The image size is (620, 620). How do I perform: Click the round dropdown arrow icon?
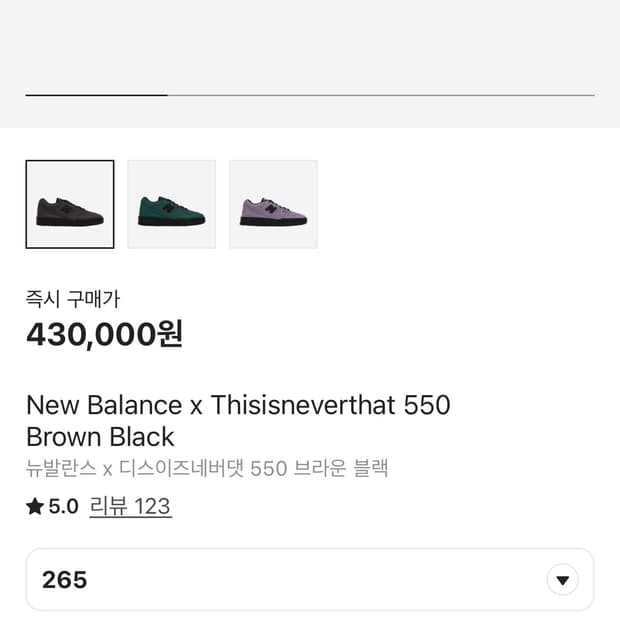click(x=562, y=579)
